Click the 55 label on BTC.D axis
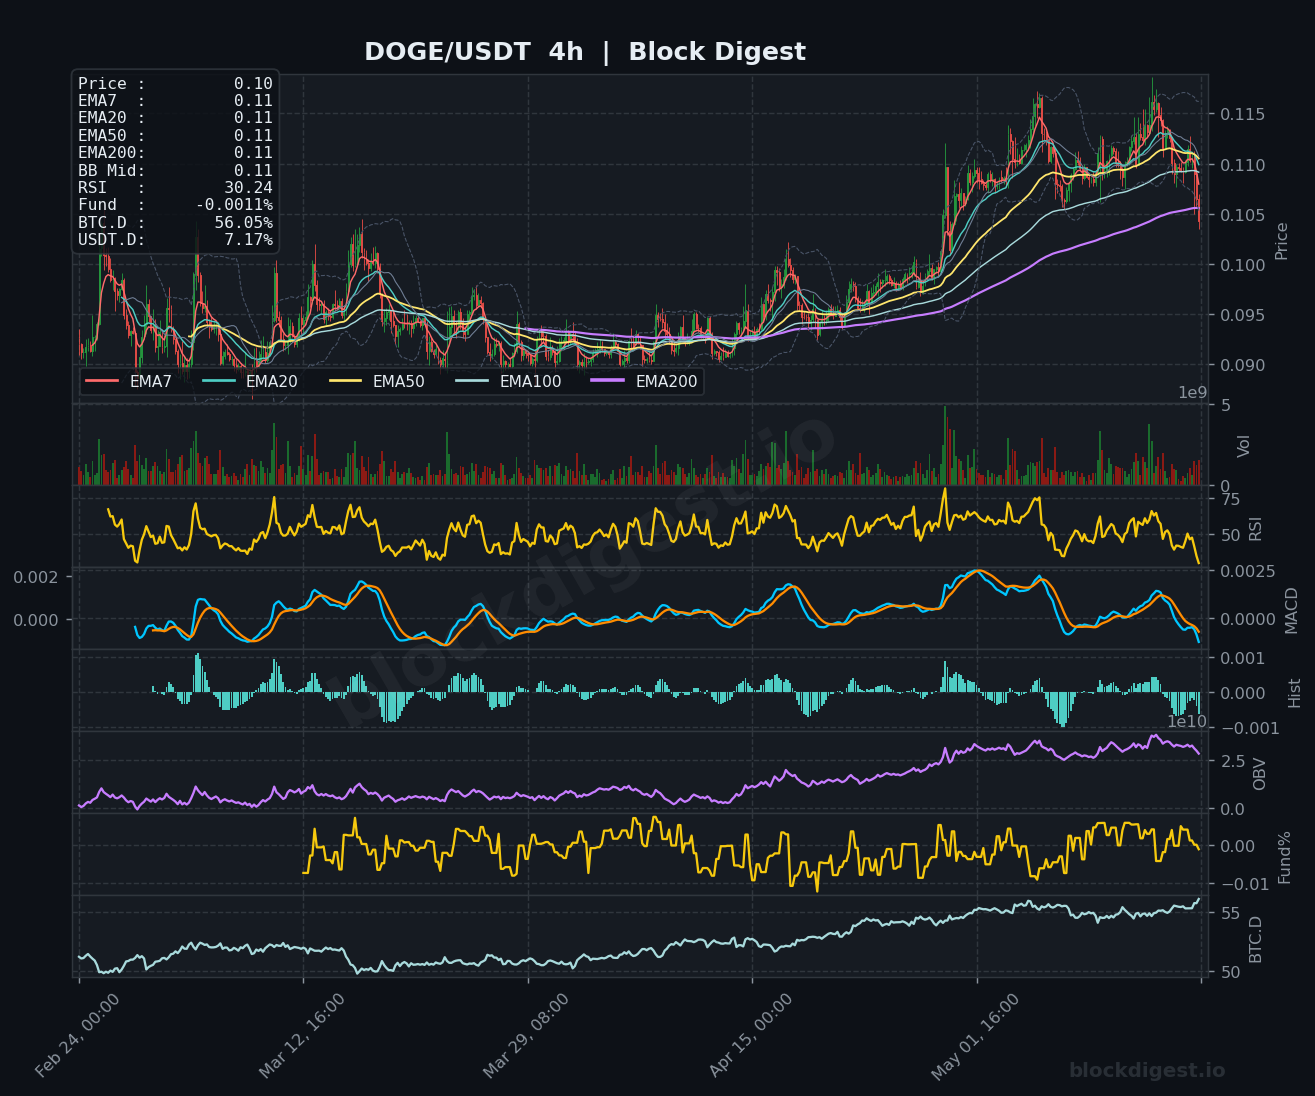 click(x=1230, y=913)
